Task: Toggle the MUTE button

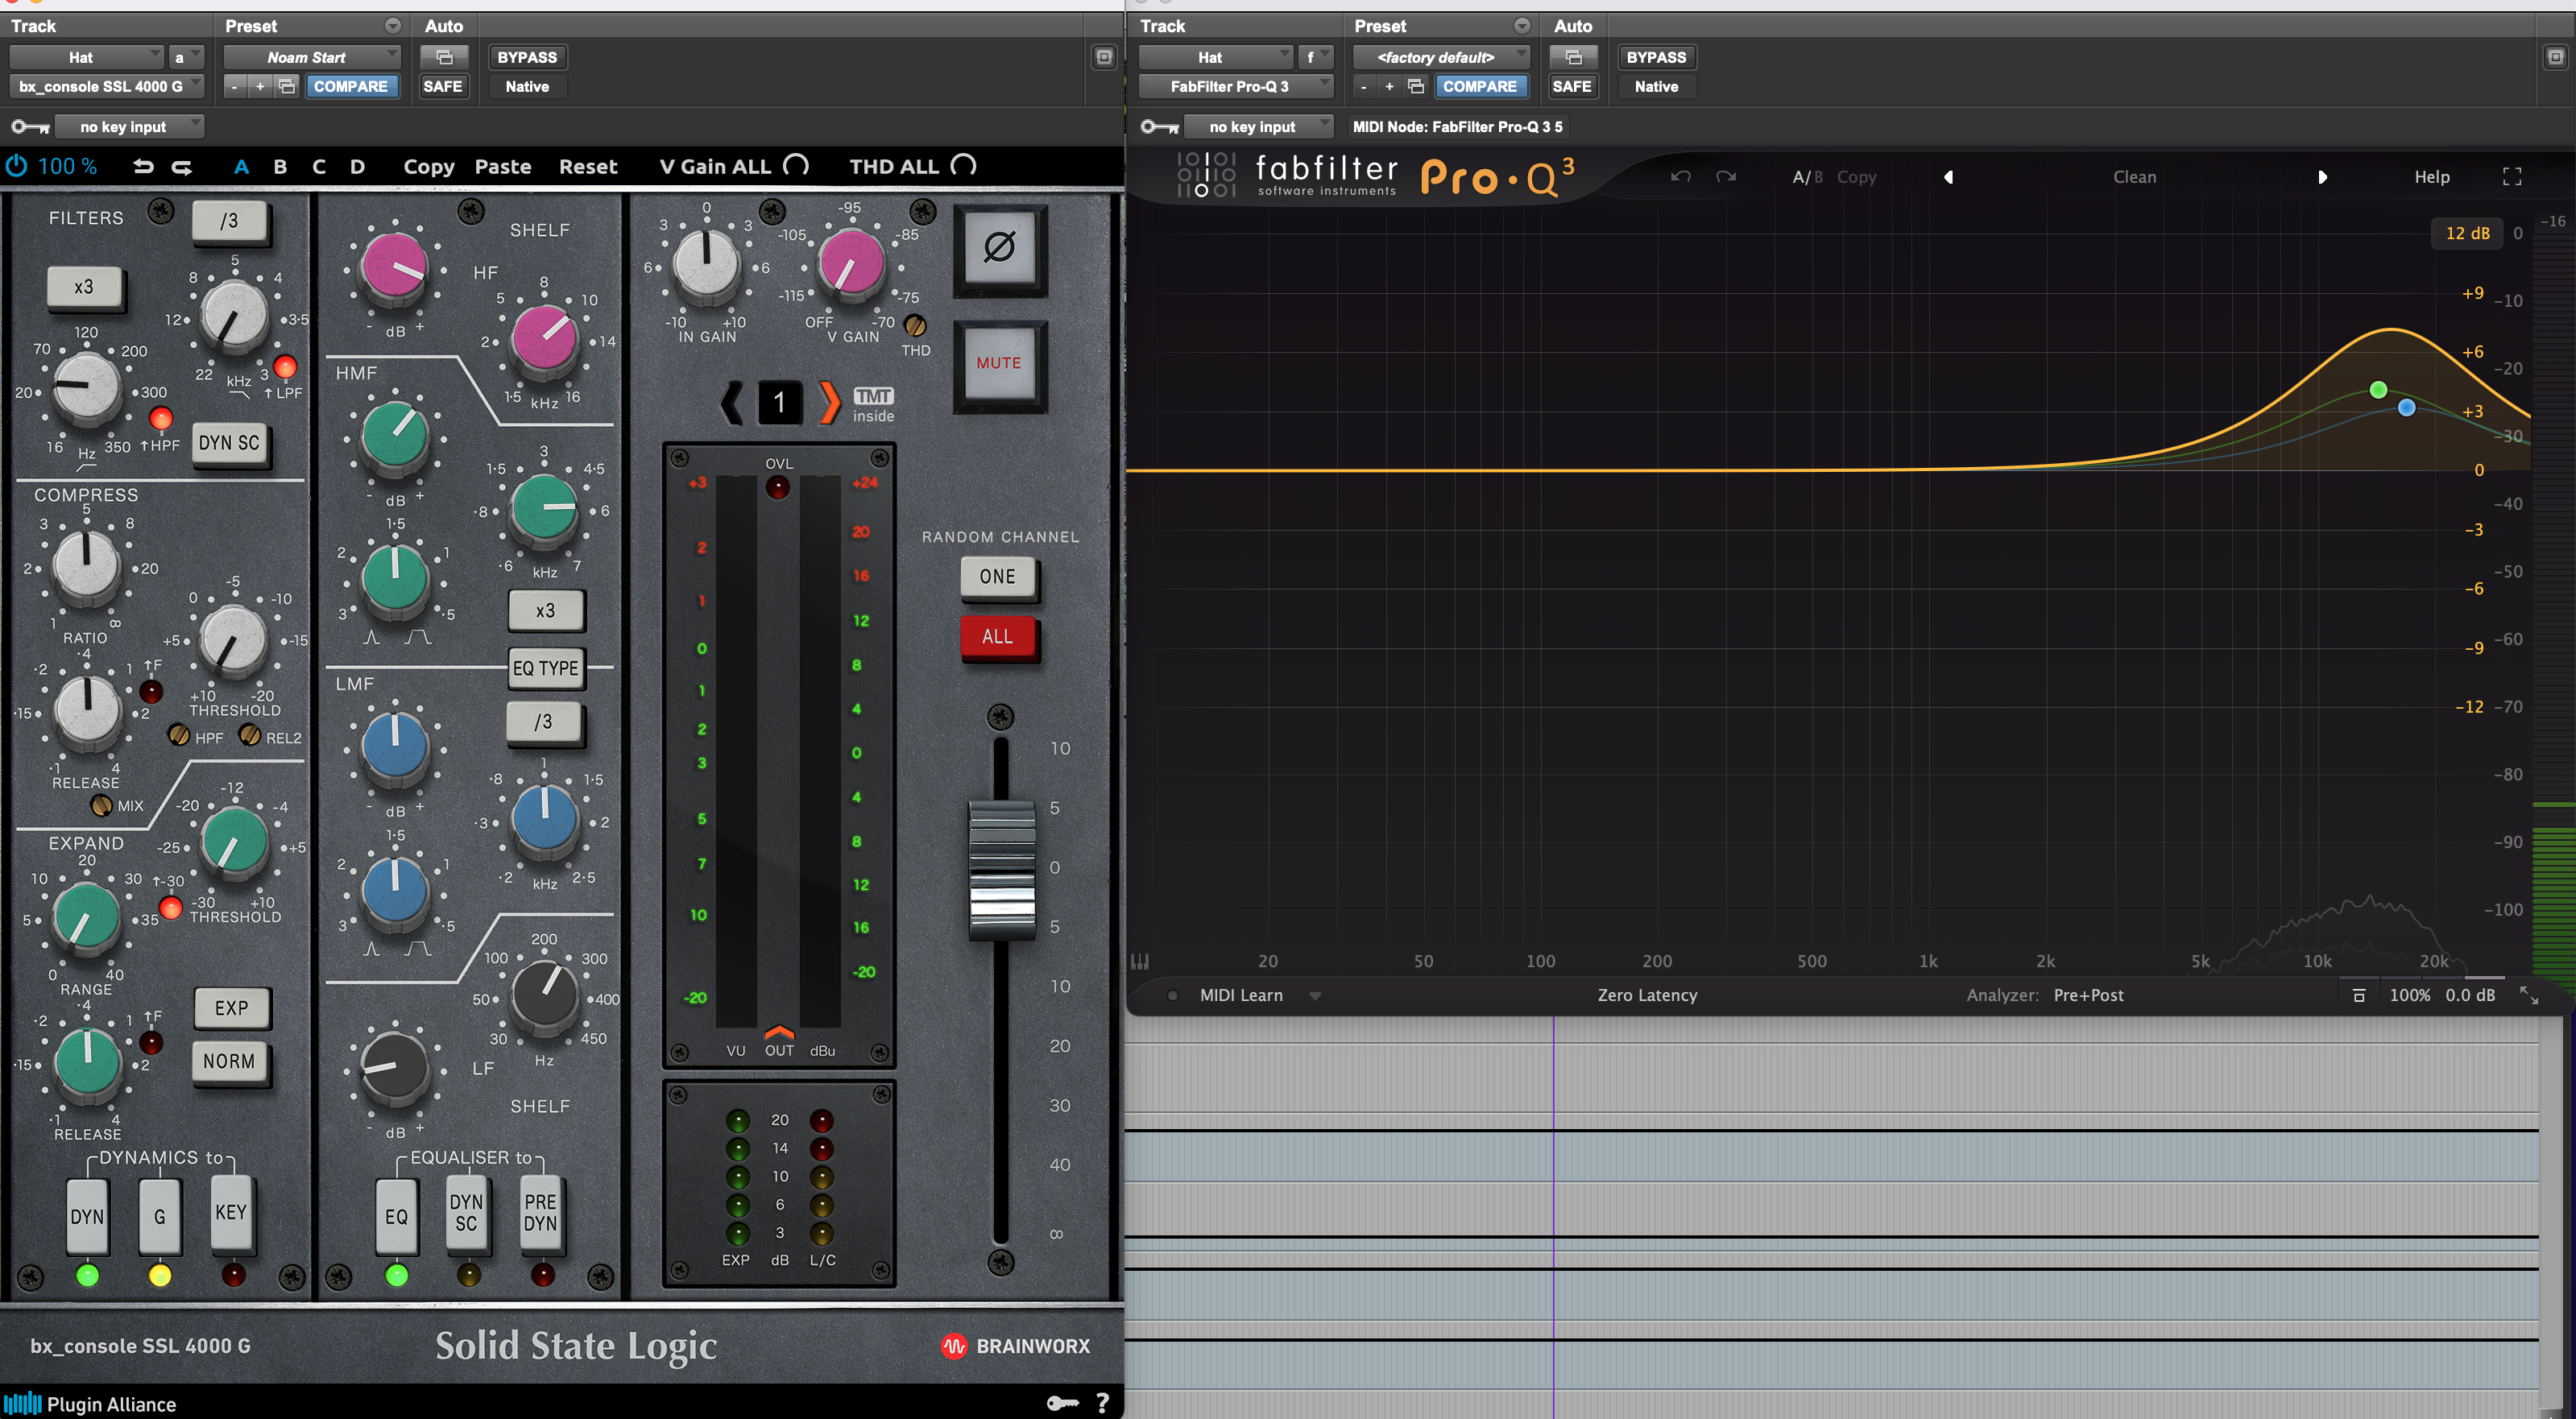Action: pyautogui.click(x=999, y=364)
